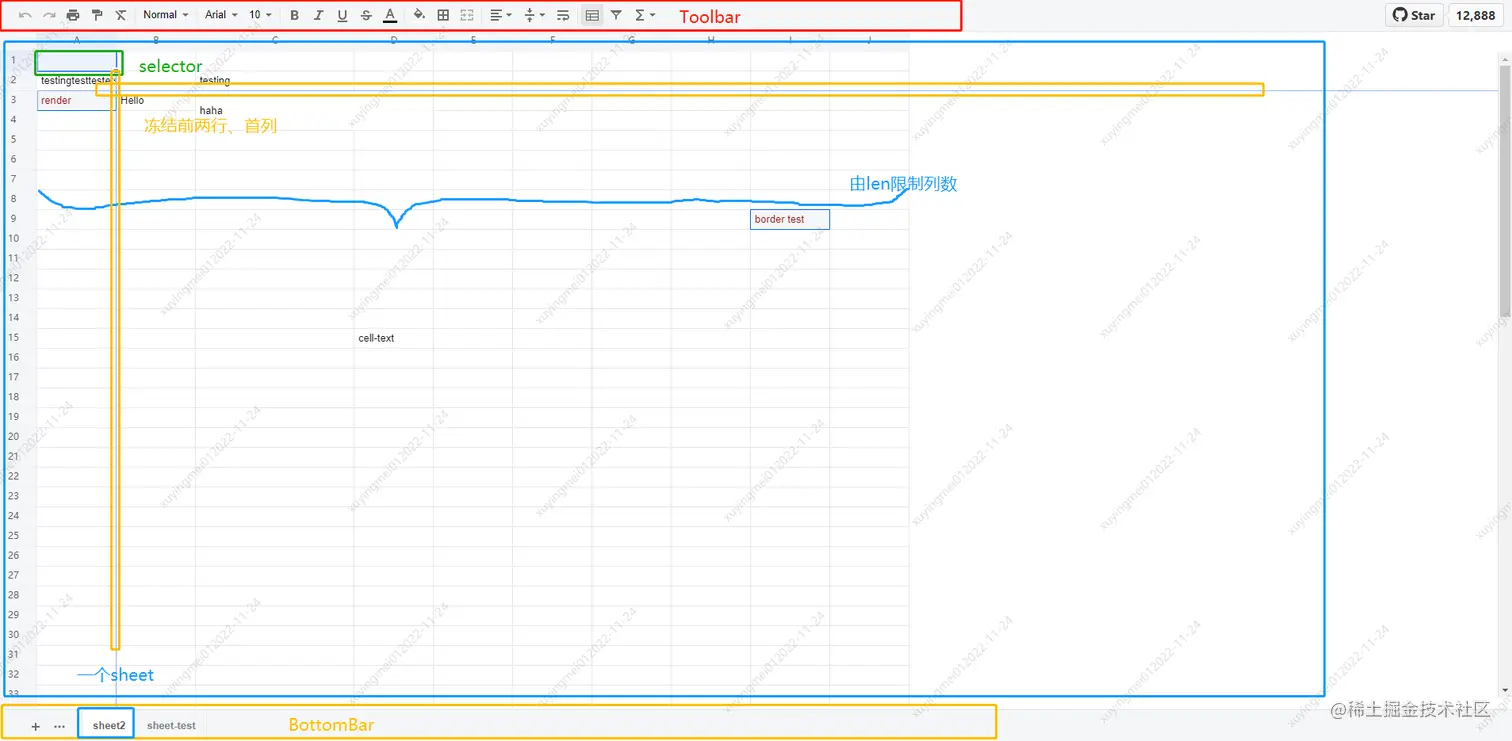Redo the last action
Viewport: 1512px width, 741px height.
click(x=49, y=15)
